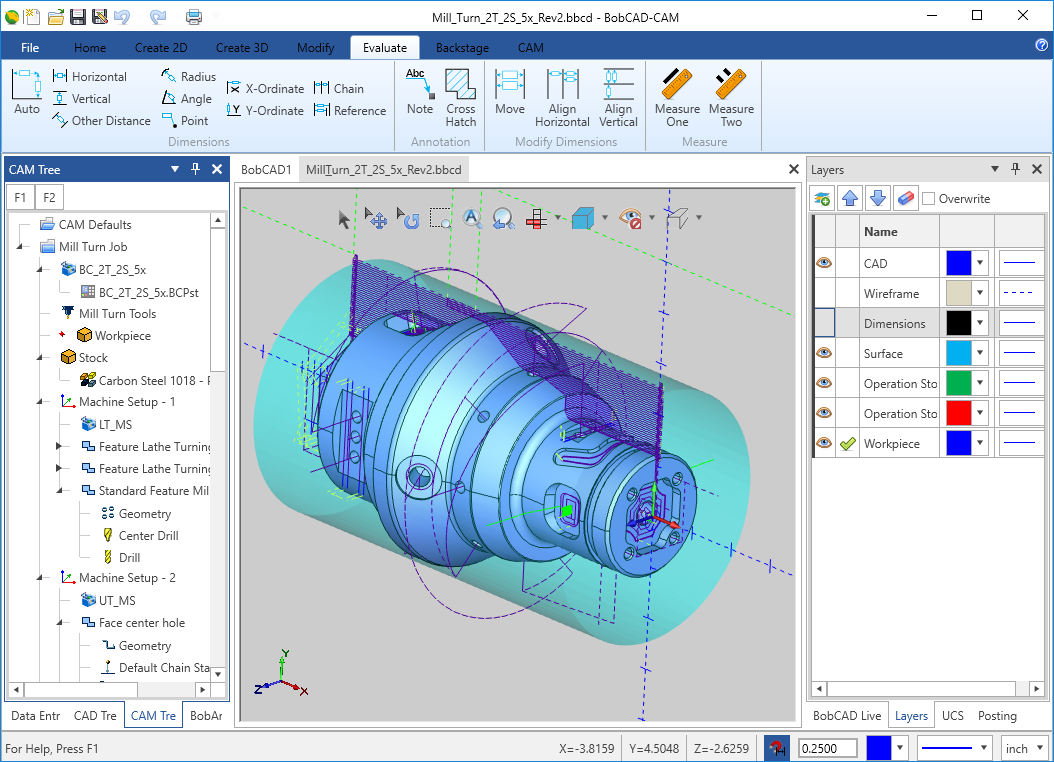
Task: Click the add new layer icon
Action: [823, 199]
